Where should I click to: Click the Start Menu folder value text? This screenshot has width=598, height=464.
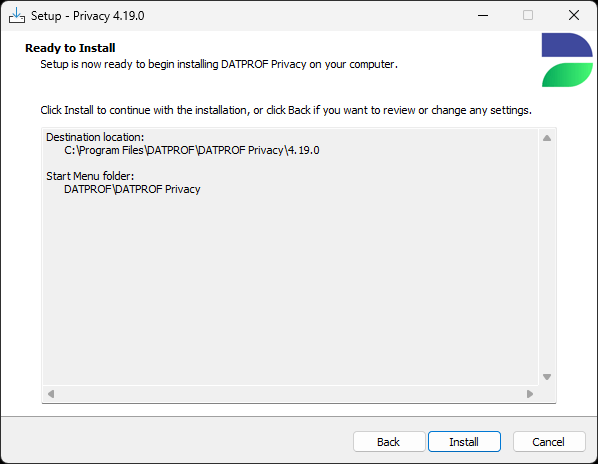pos(132,189)
